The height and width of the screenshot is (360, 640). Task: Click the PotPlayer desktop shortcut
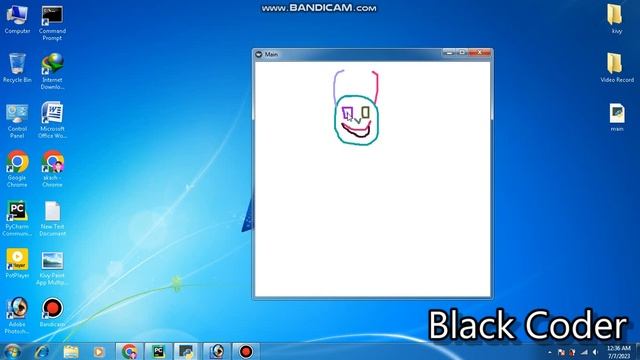(17, 263)
